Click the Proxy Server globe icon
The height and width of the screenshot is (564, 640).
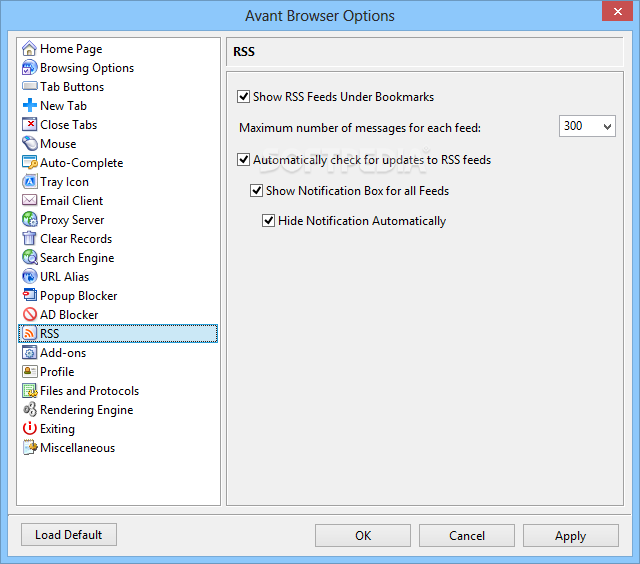point(29,220)
